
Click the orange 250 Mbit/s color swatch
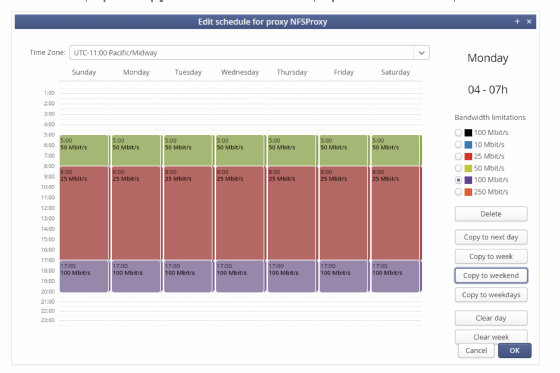click(468, 192)
